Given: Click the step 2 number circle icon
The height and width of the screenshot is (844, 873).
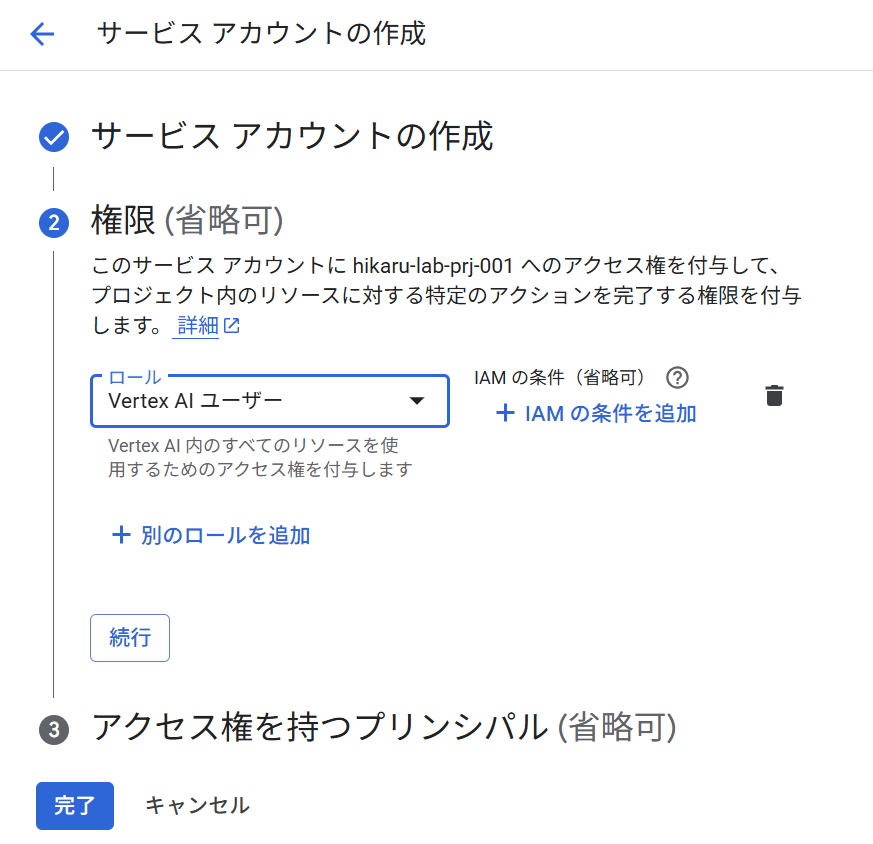Looking at the screenshot, I should click(x=54, y=223).
